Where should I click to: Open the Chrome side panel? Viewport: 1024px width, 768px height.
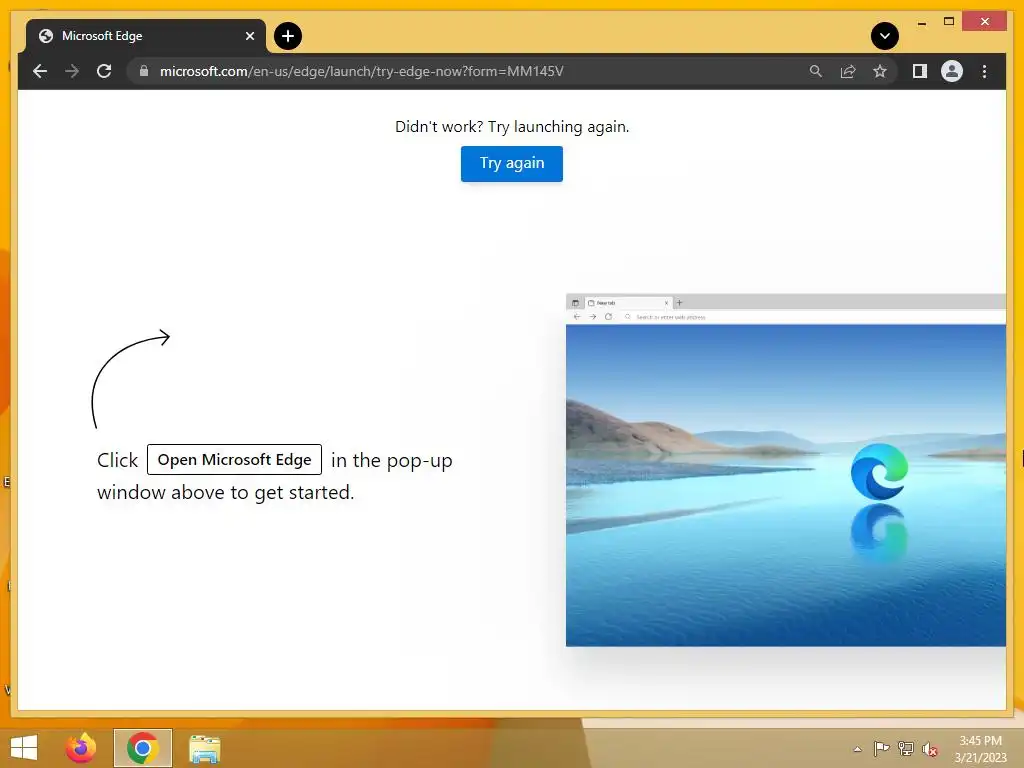(920, 71)
